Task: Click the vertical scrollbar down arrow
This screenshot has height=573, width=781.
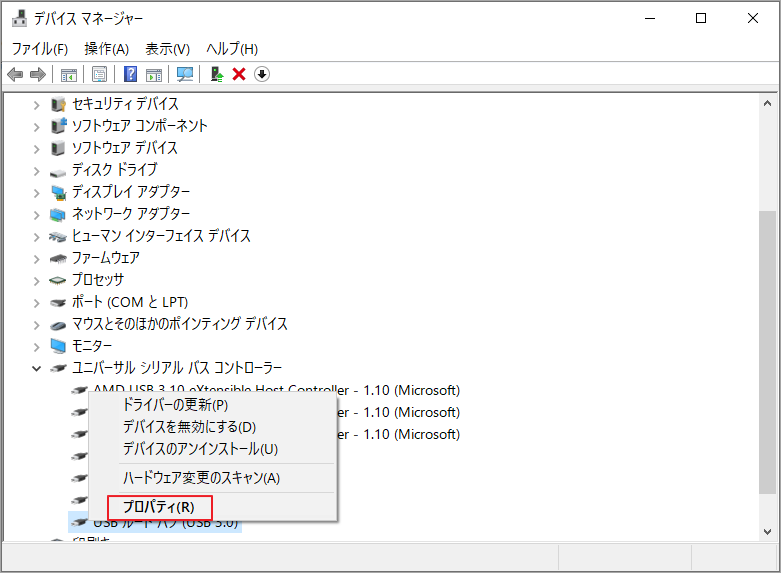Action: pos(767,532)
